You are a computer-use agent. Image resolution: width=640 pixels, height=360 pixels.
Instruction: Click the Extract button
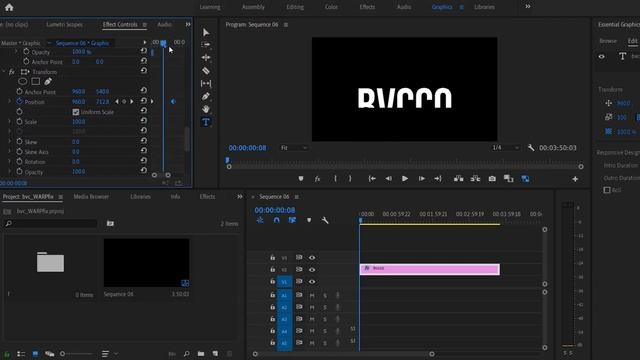pyautogui.click(x=475, y=179)
